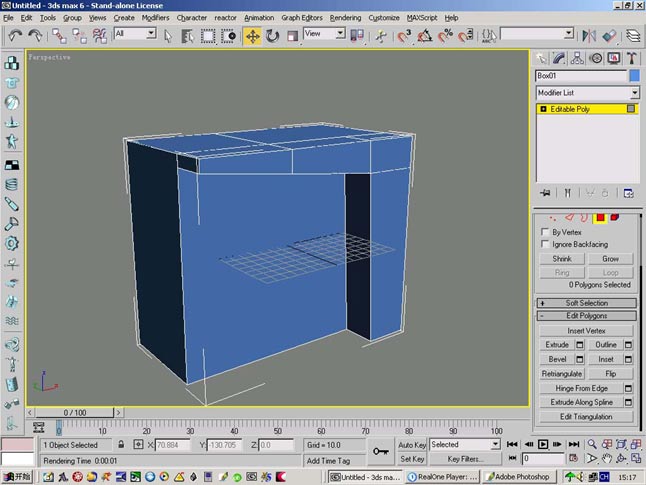This screenshot has width=646, height=485.
Task: Check the Ignore Backfacing option
Action: [x=545, y=244]
